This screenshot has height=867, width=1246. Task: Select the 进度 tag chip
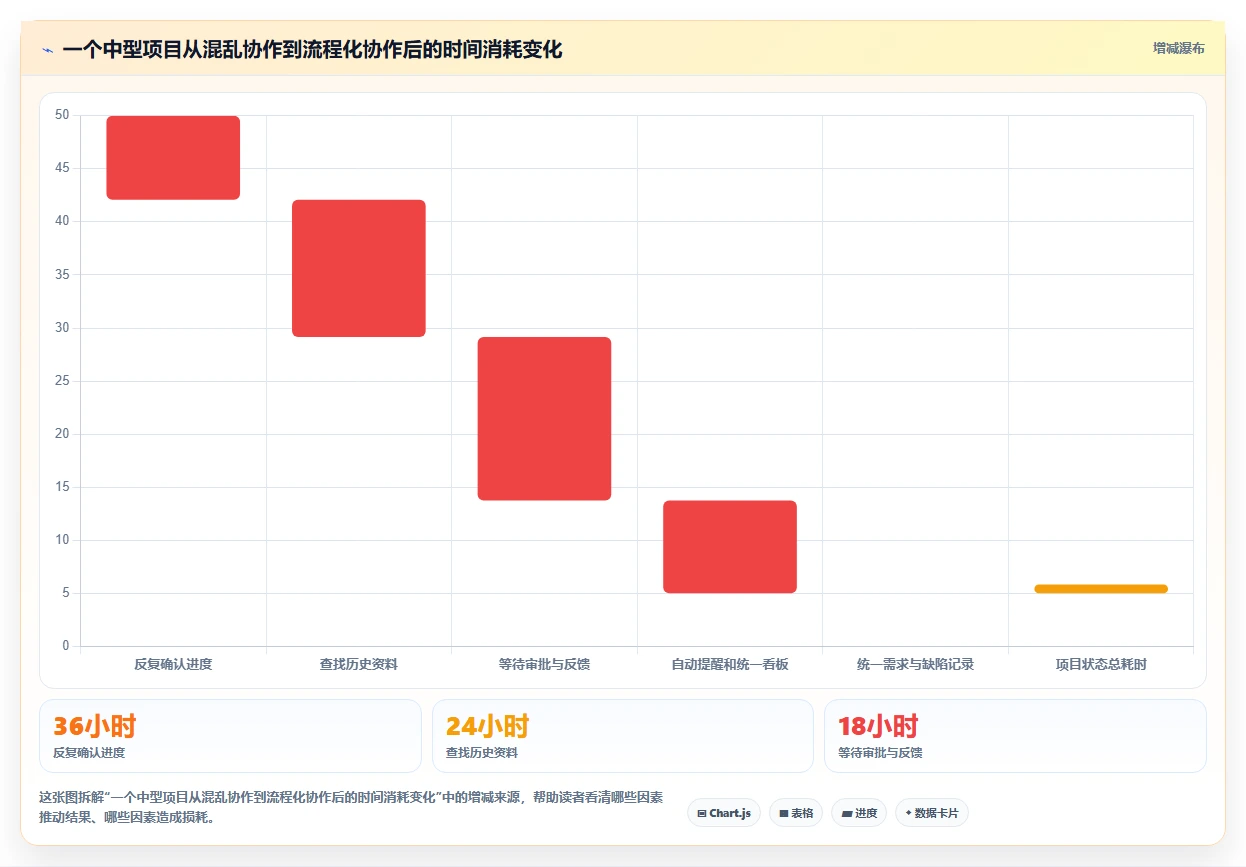coord(859,813)
